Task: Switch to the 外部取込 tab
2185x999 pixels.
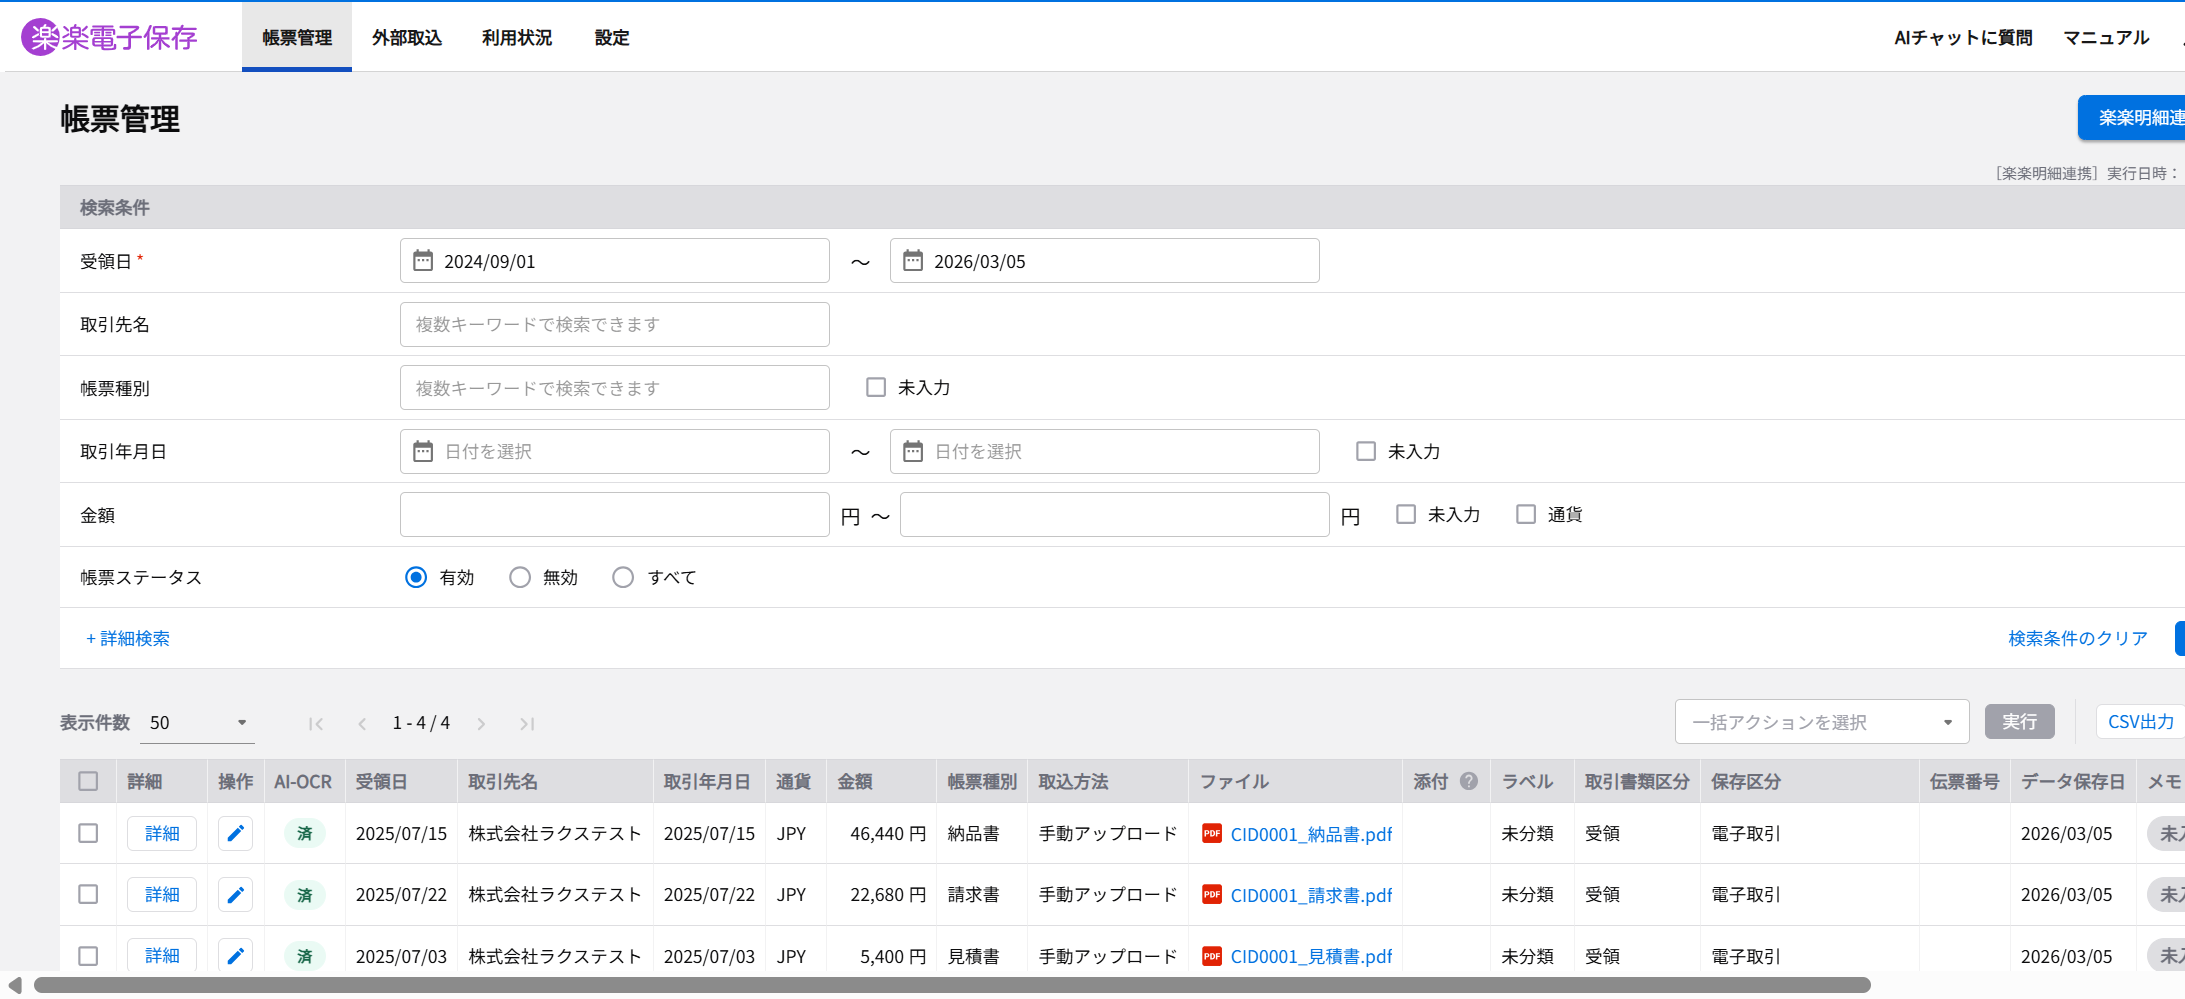Action: point(406,38)
